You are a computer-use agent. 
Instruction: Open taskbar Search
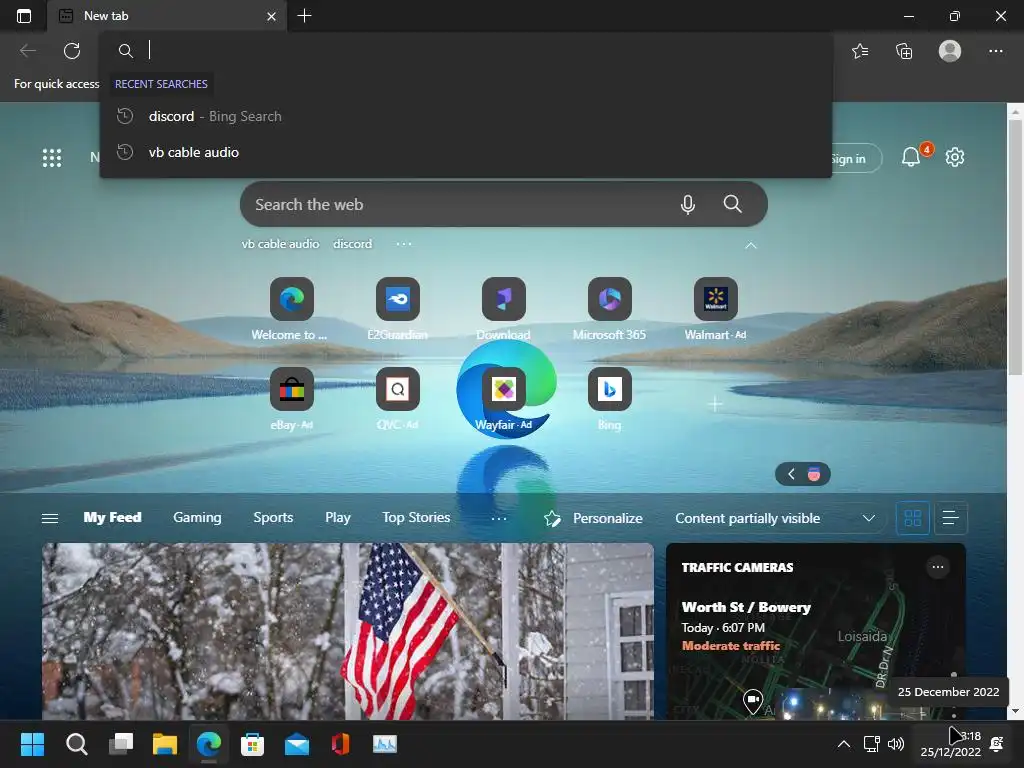click(x=76, y=744)
